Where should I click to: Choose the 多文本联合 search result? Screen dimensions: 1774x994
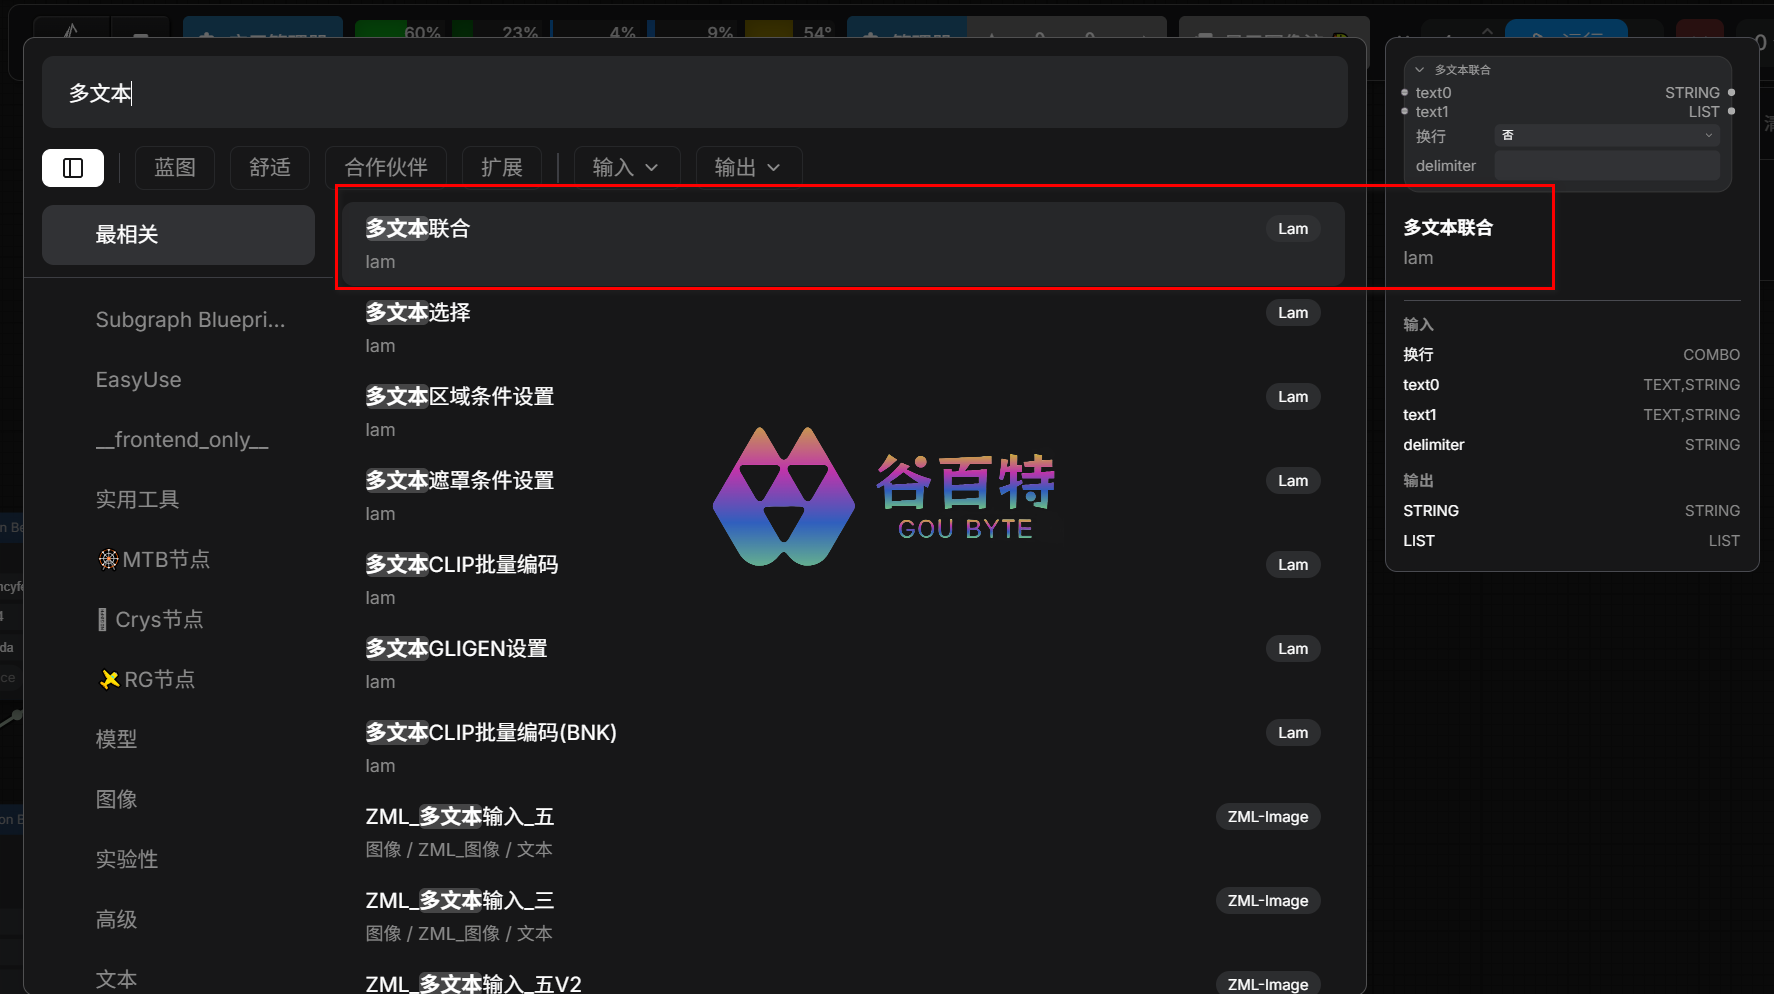click(x=843, y=244)
